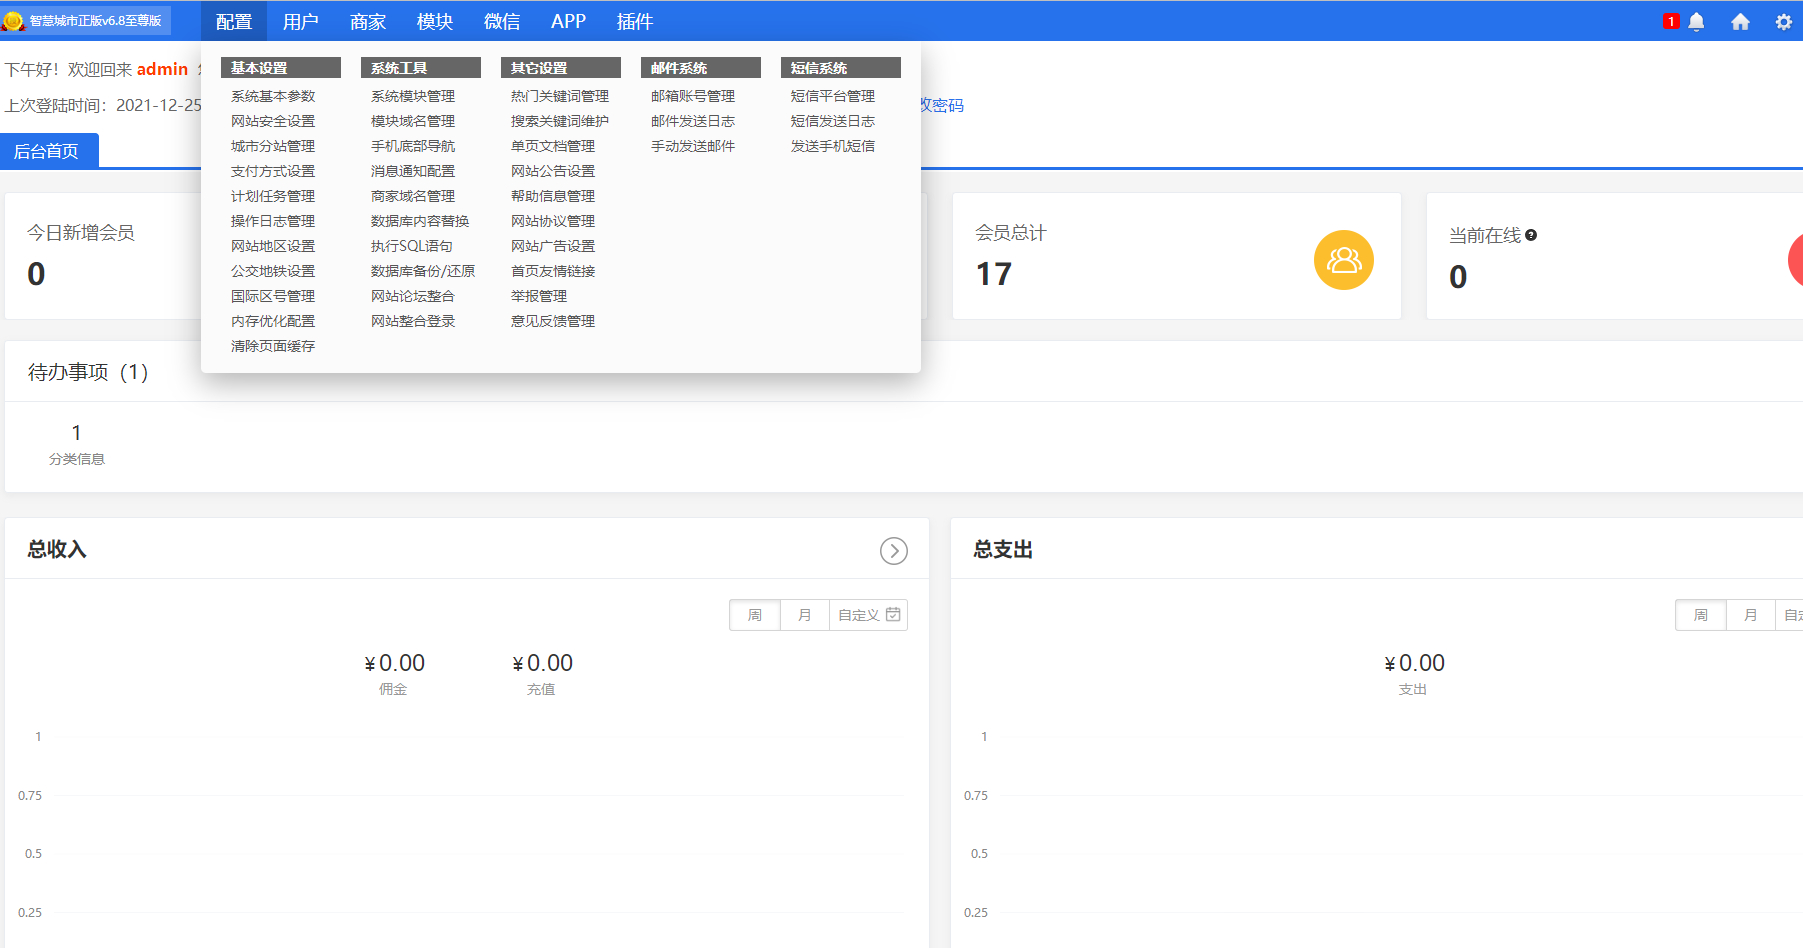This screenshot has width=1803, height=948.
Task: Click the yellow members total icon
Action: (1343, 260)
